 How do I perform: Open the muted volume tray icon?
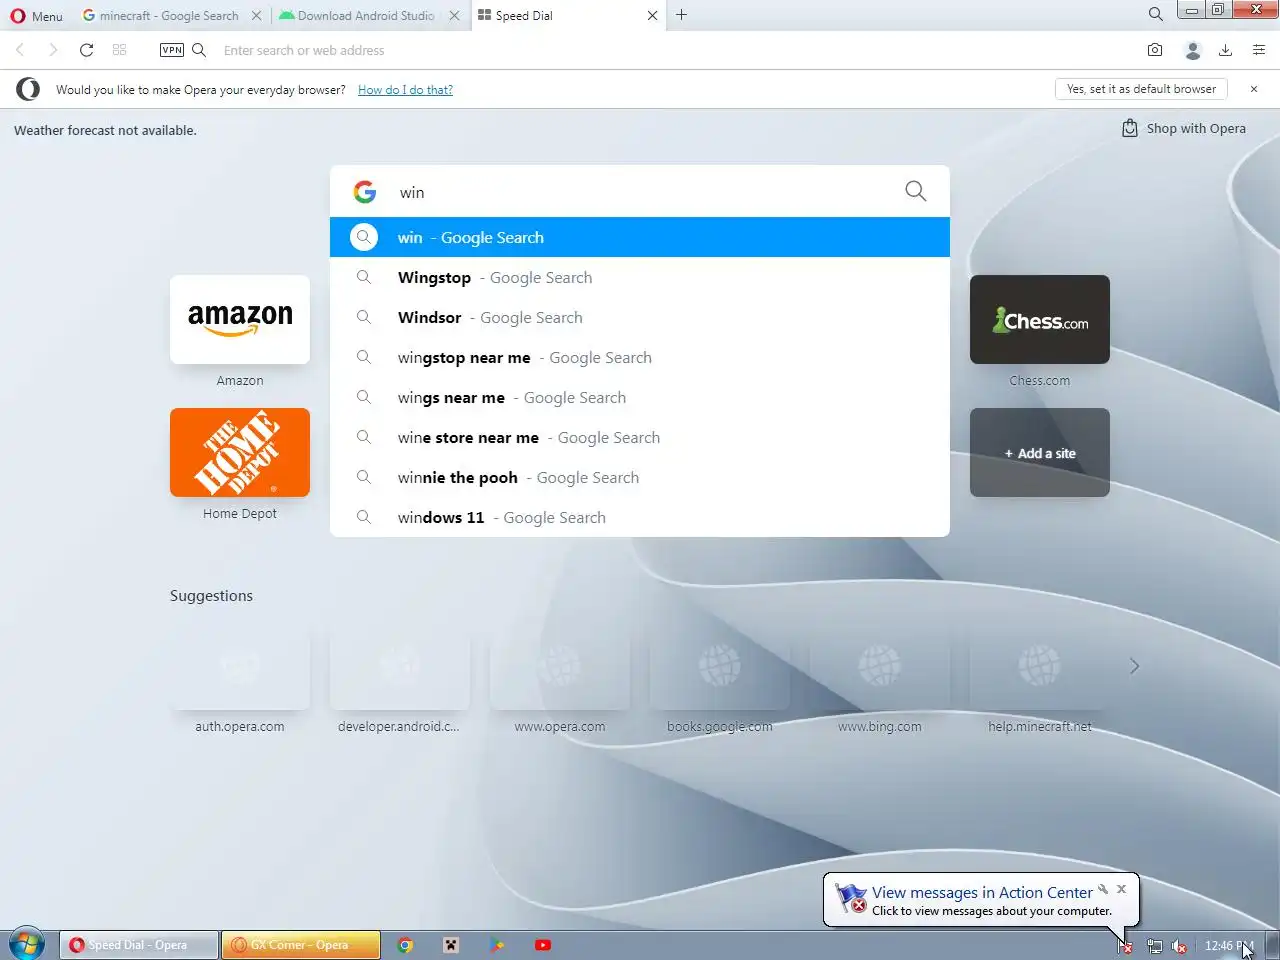click(x=1180, y=946)
